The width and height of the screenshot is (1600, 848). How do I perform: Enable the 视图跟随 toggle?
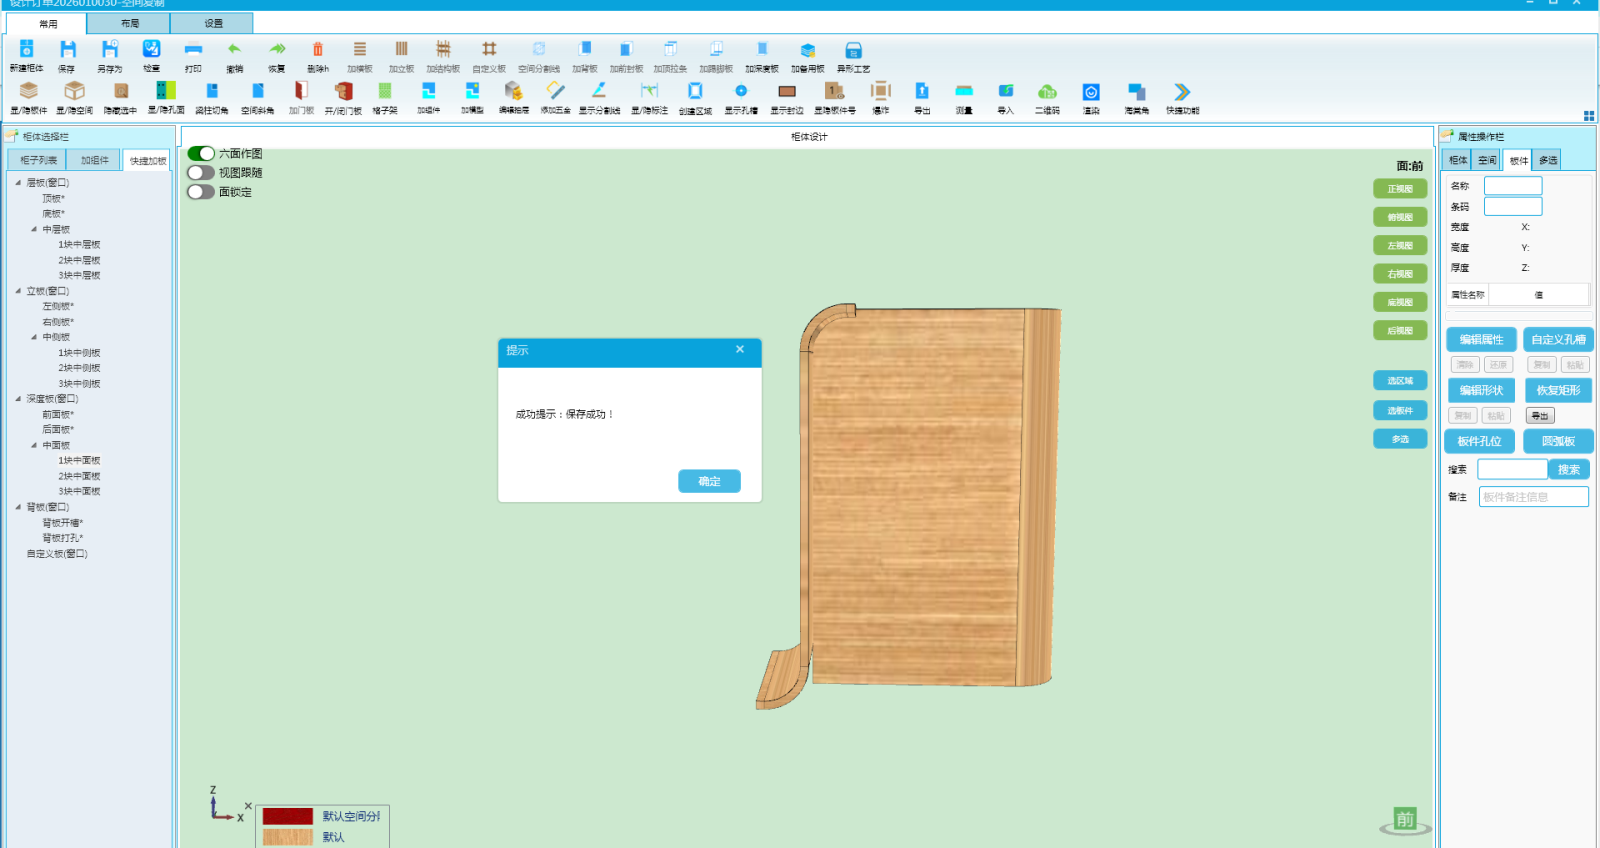[x=201, y=173]
